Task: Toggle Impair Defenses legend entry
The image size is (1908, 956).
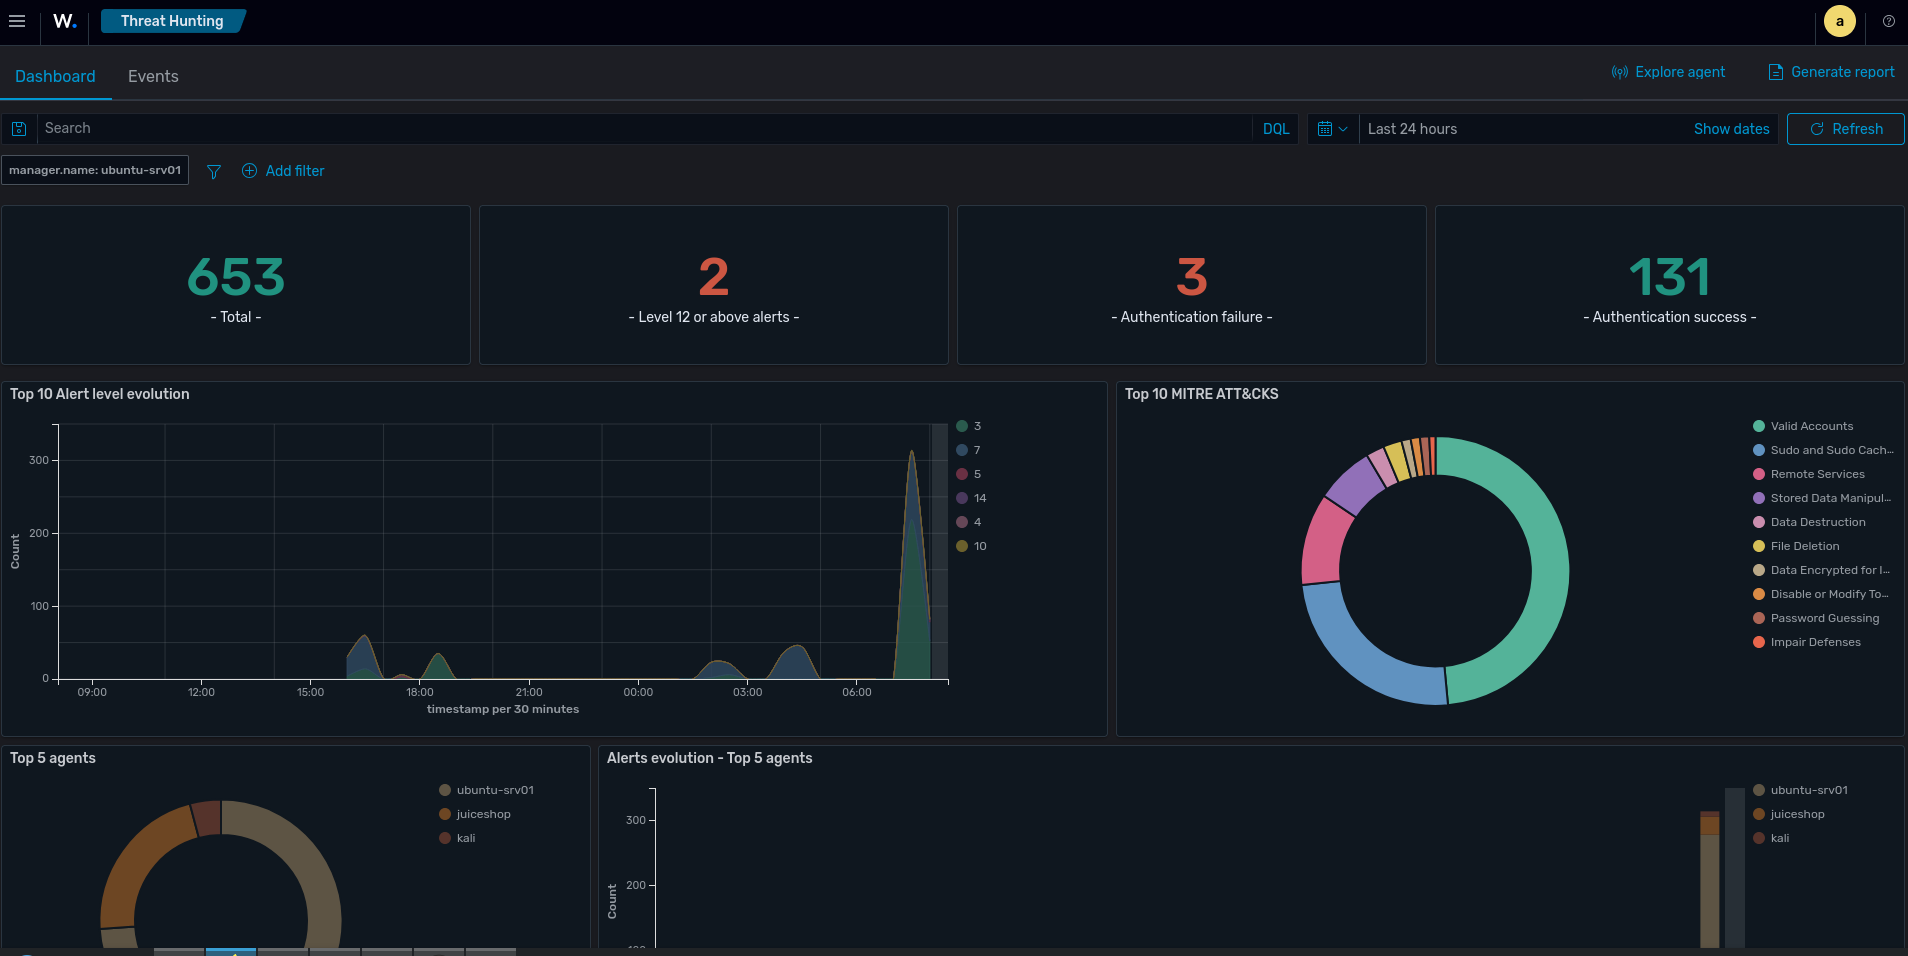Action: click(1807, 642)
